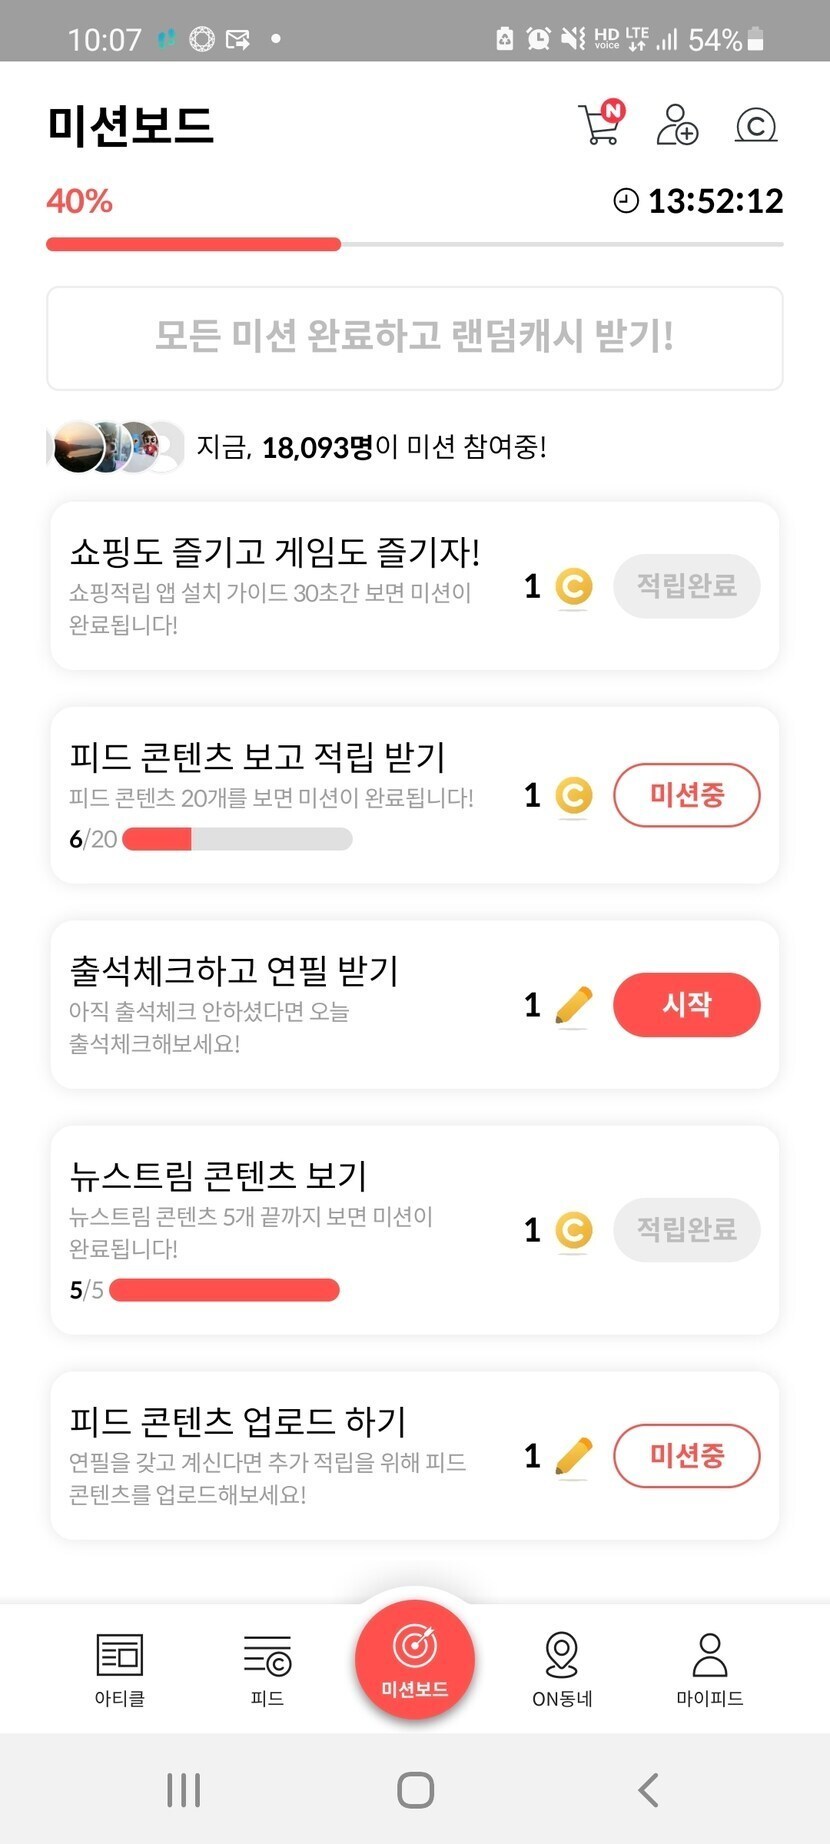
Task: Open the shopping cart icon
Action: 600,124
